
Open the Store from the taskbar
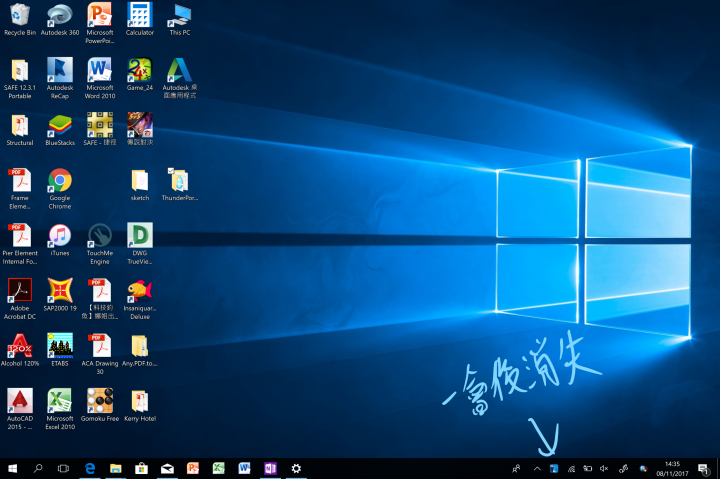click(141, 468)
